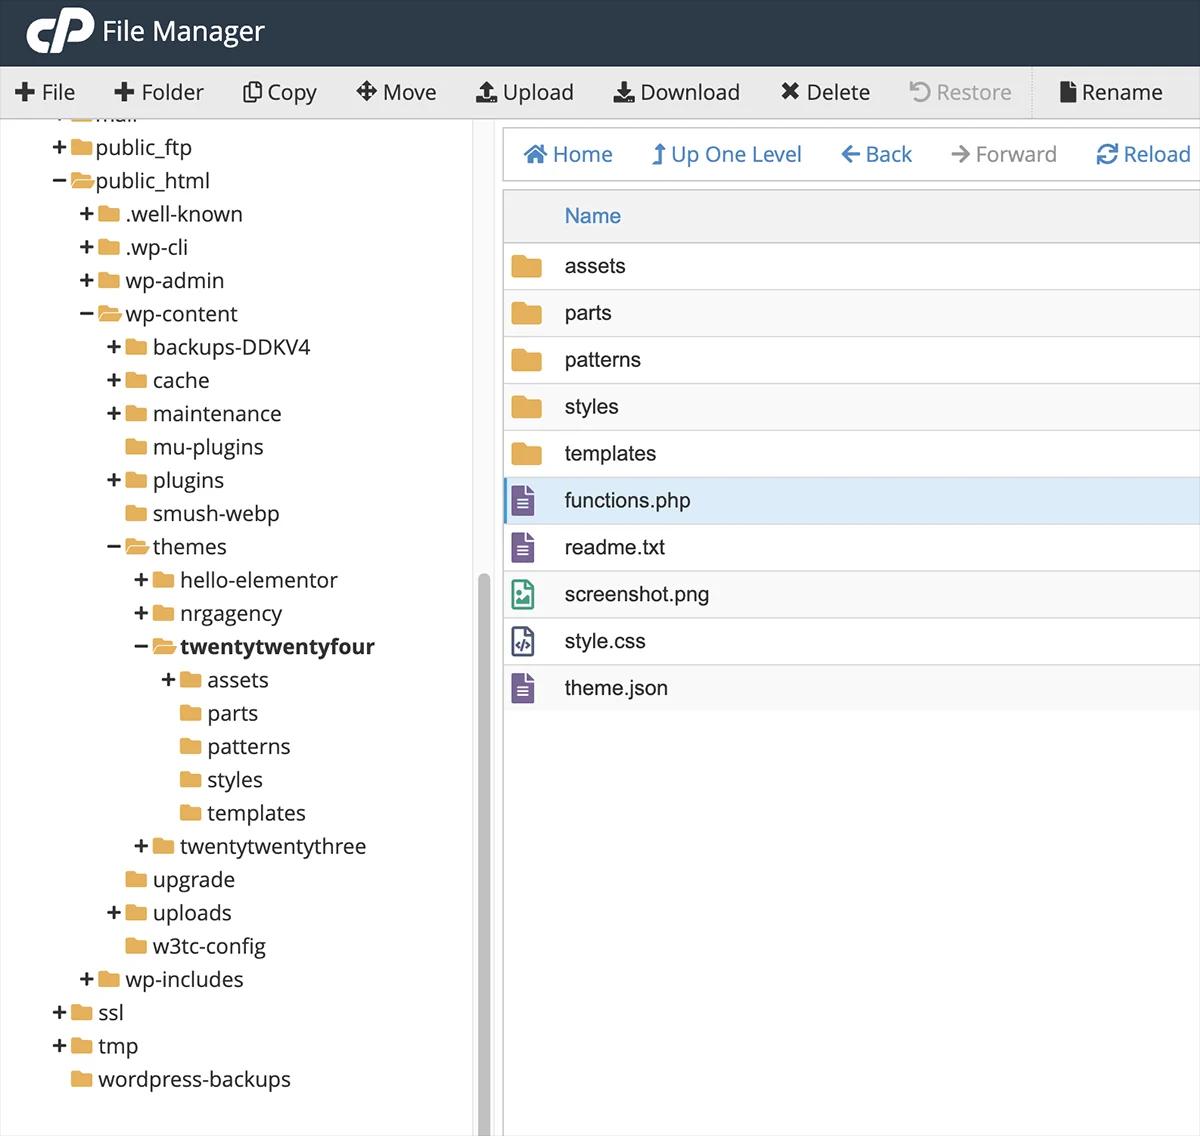Viewport: 1200px width, 1136px height.
Task: Click the Copy toolbar button
Action: click(280, 92)
